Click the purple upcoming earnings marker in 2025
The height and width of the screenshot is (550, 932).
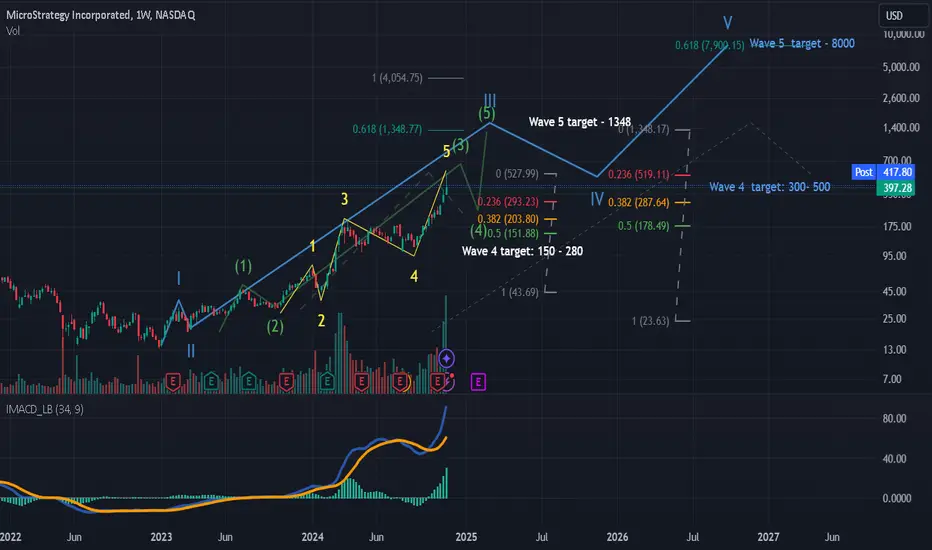pos(478,382)
